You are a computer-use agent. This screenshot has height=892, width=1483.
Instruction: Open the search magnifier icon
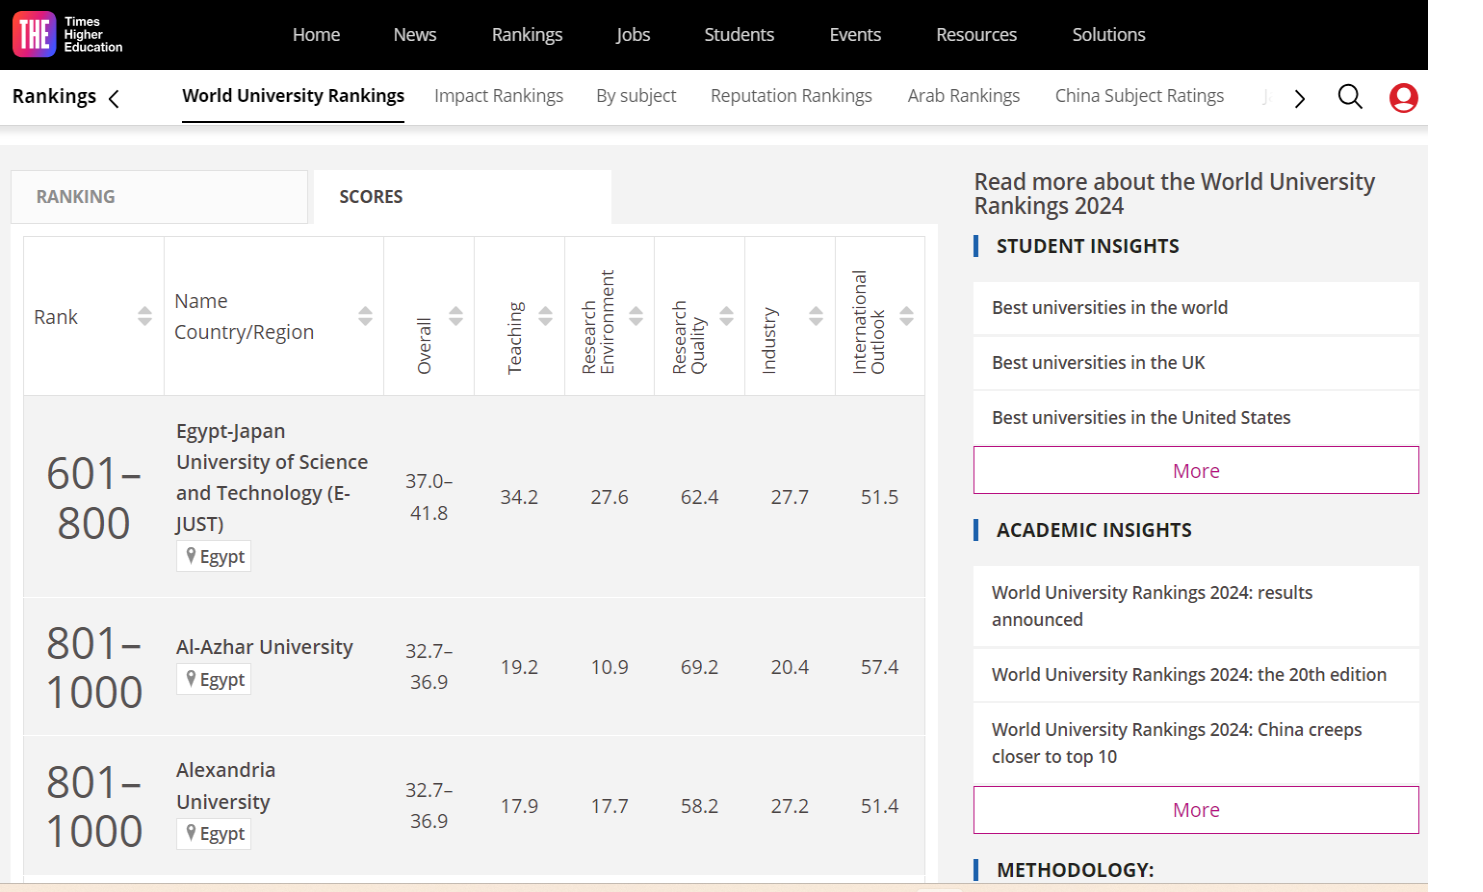(x=1350, y=97)
